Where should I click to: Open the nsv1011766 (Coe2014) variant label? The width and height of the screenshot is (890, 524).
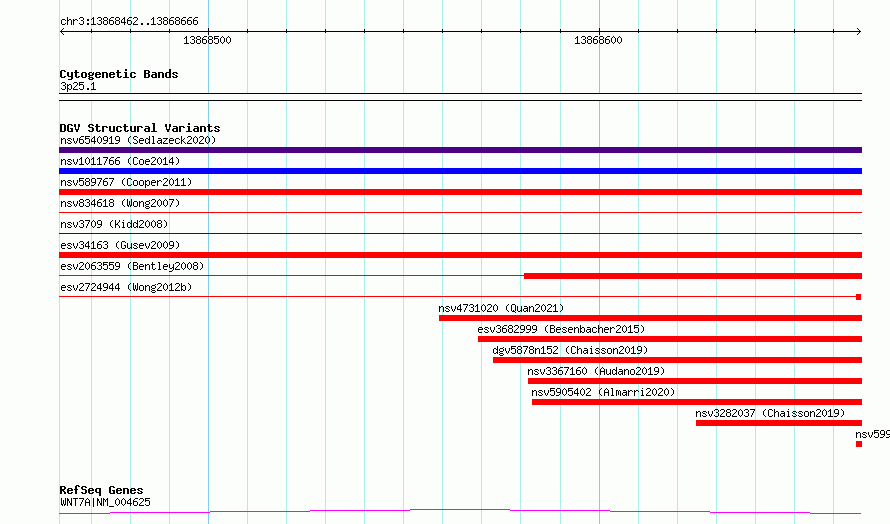point(120,161)
